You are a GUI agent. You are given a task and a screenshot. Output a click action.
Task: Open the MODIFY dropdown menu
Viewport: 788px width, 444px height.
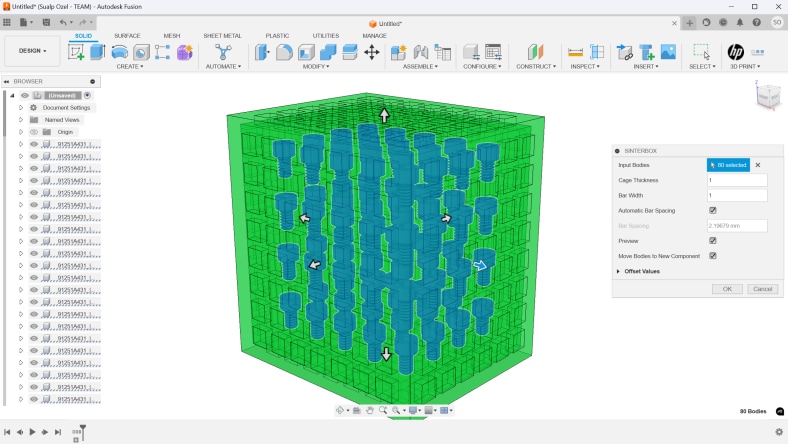pos(316,66)
